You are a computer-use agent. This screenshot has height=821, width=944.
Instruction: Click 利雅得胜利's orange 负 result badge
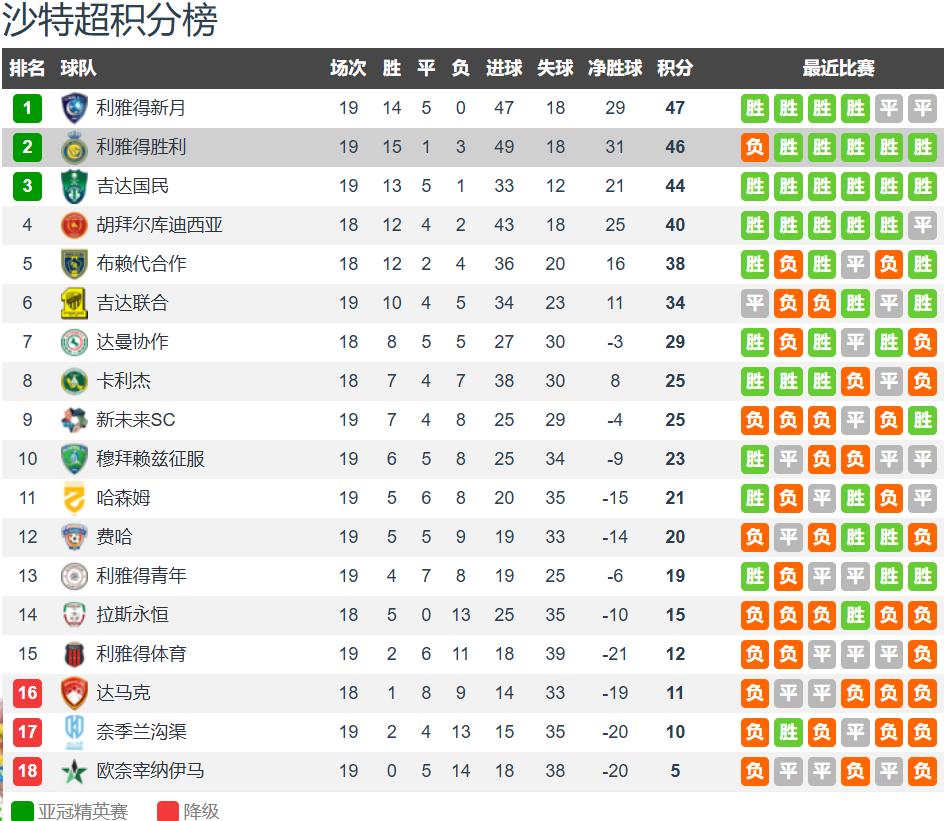(755, 147)
